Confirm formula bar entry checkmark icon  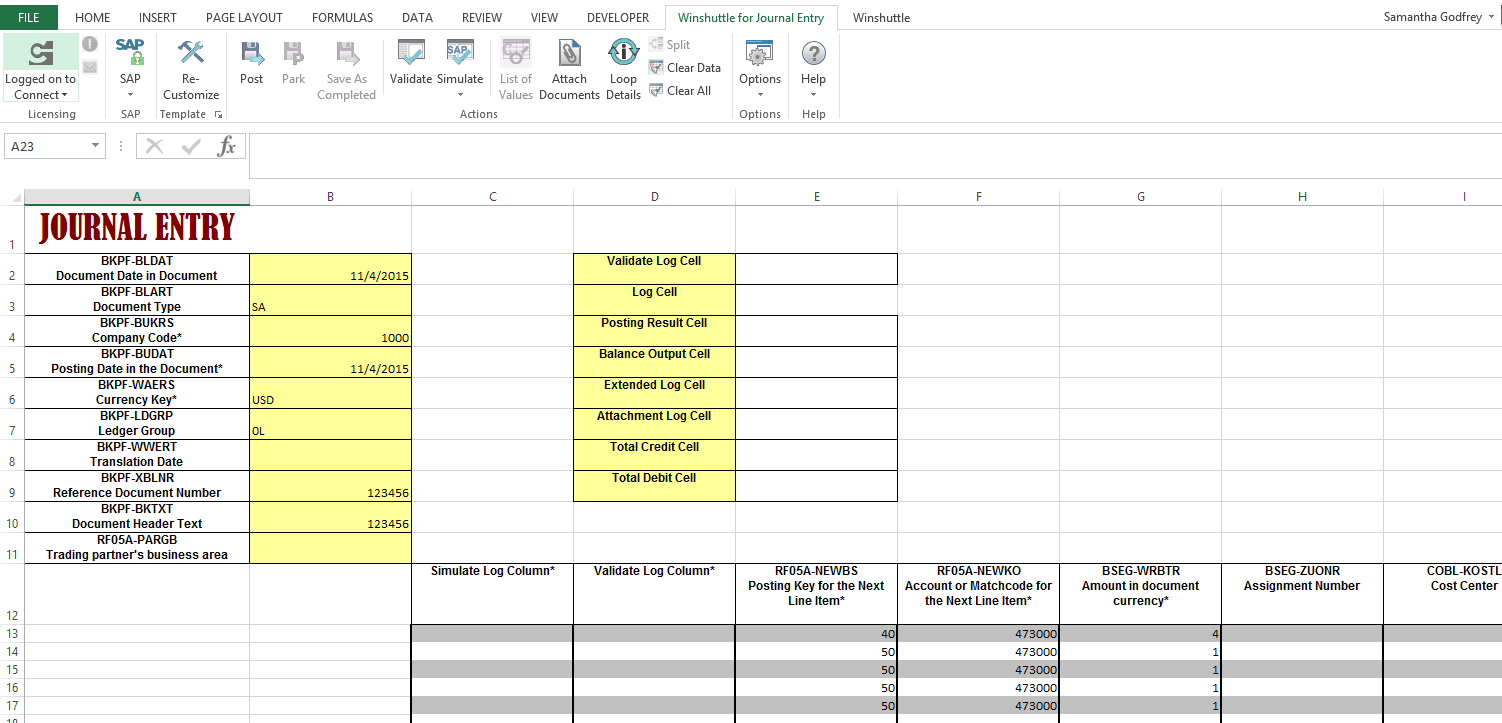[x=191, y=146]
